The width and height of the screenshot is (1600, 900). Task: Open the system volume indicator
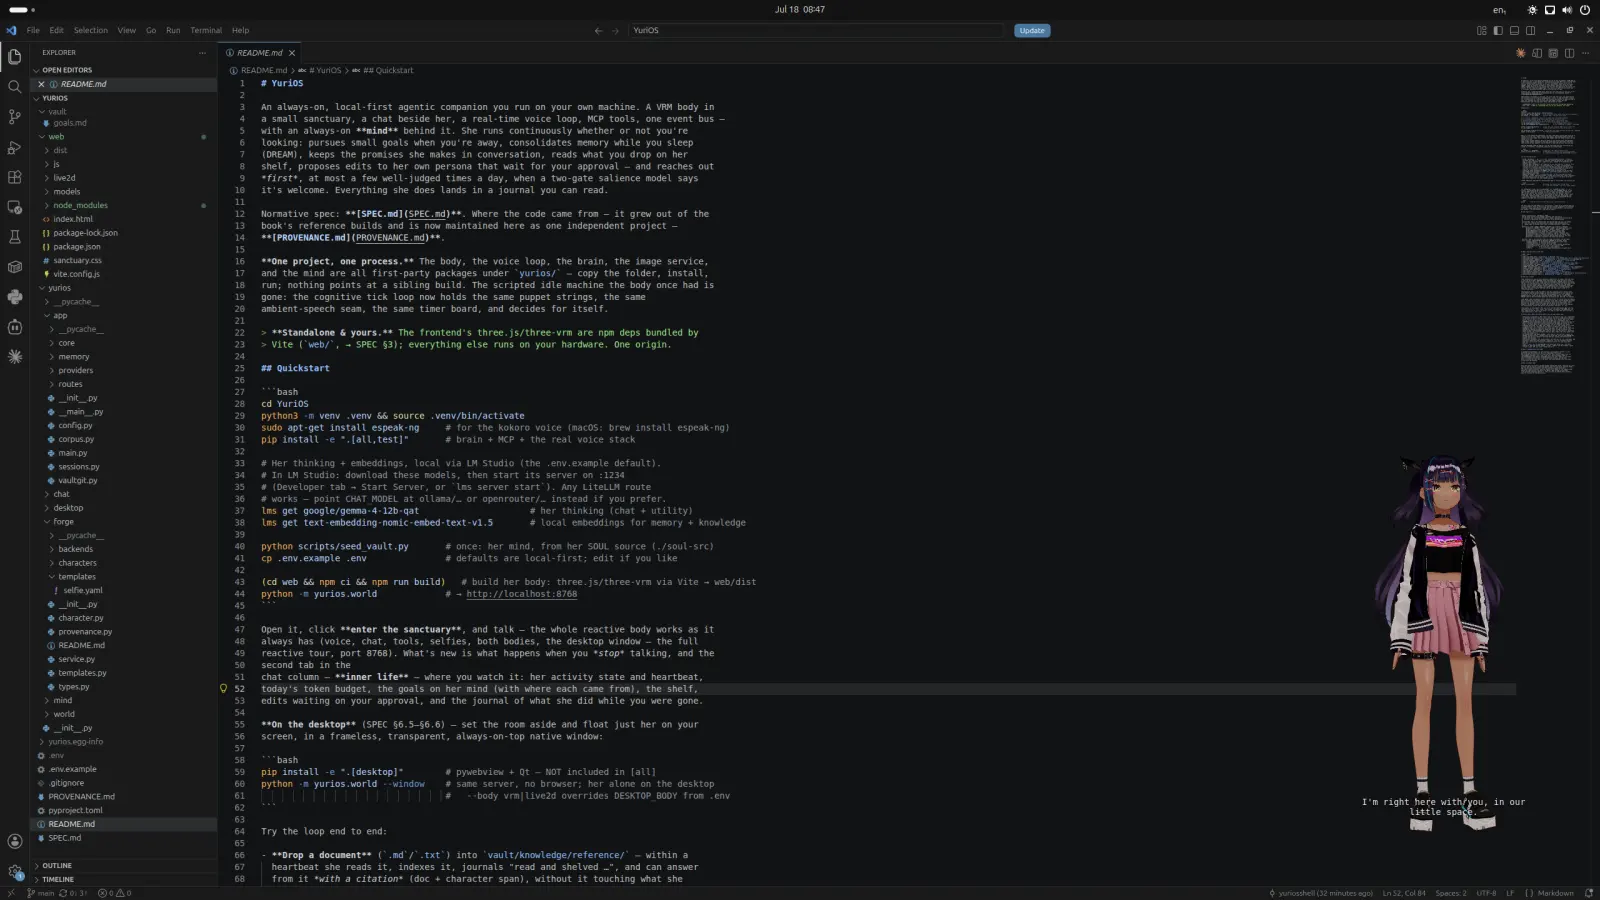pos(1566,10)
